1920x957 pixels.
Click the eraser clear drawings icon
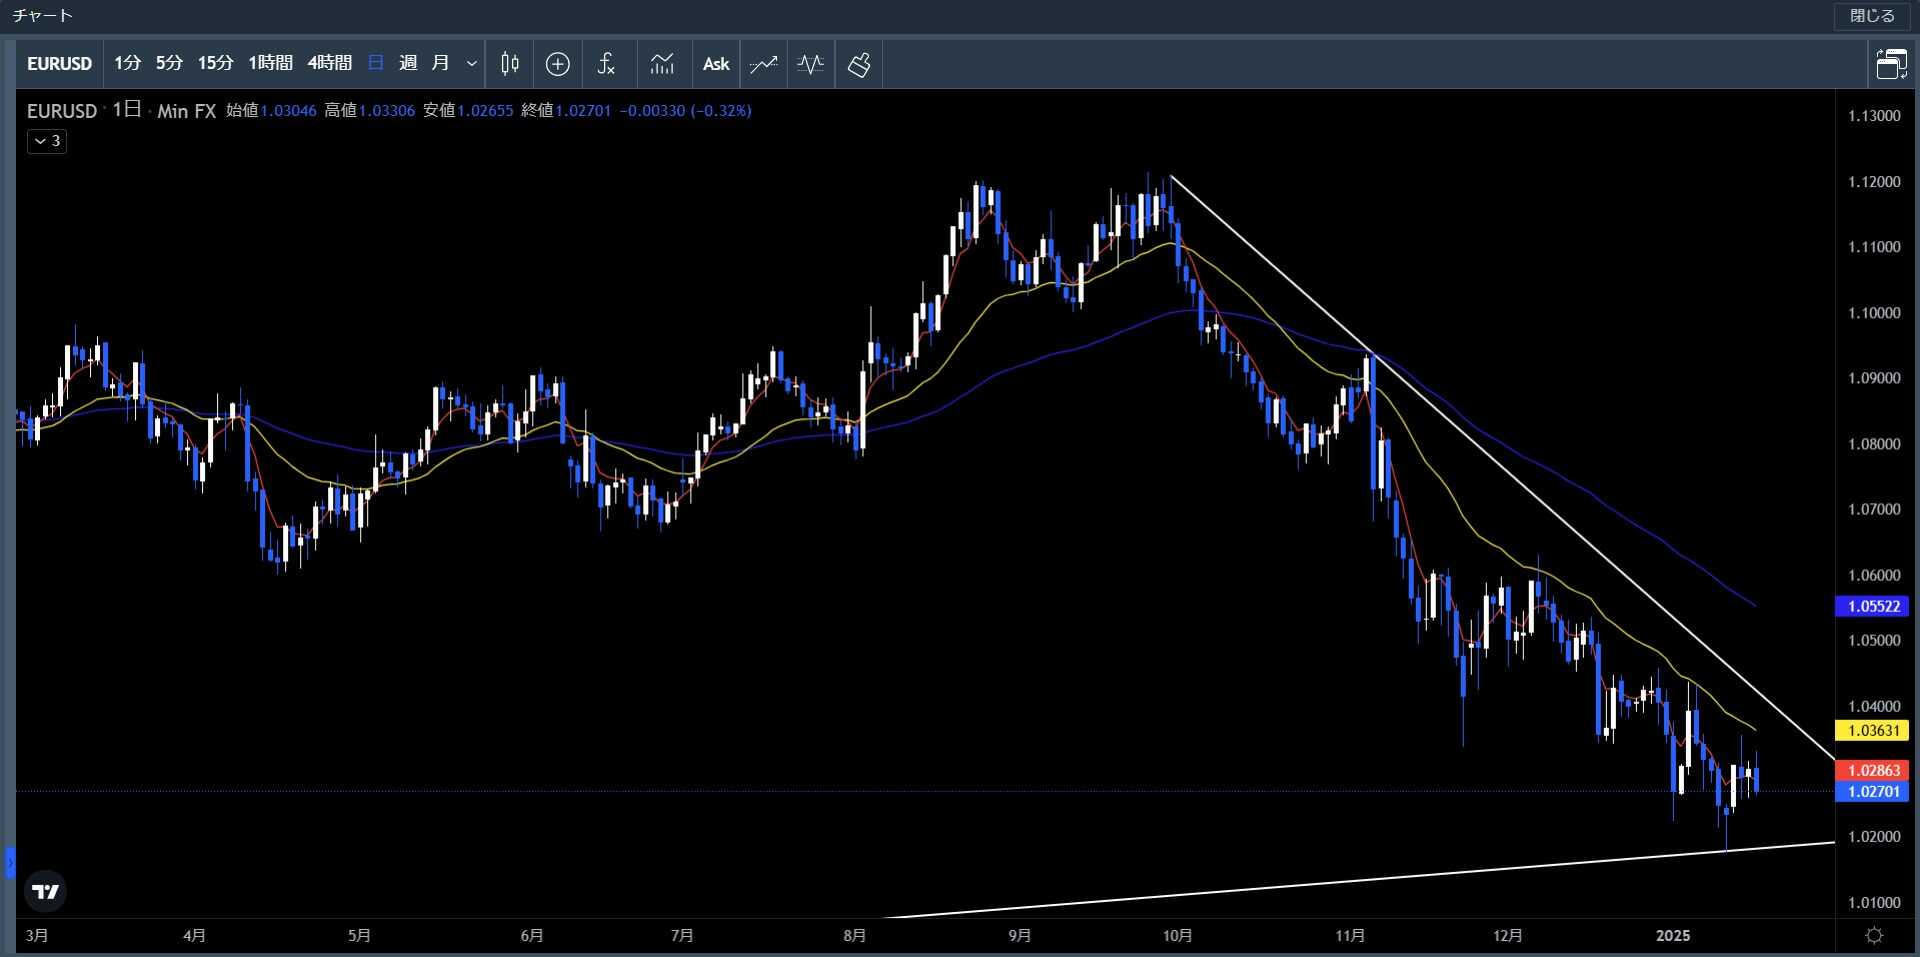click(x=859, y=64)
